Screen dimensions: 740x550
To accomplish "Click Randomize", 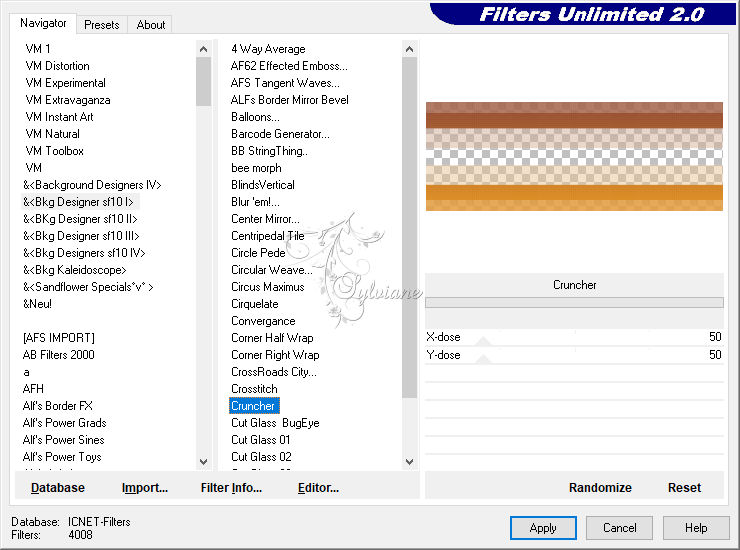I will (x=600, y=488).
